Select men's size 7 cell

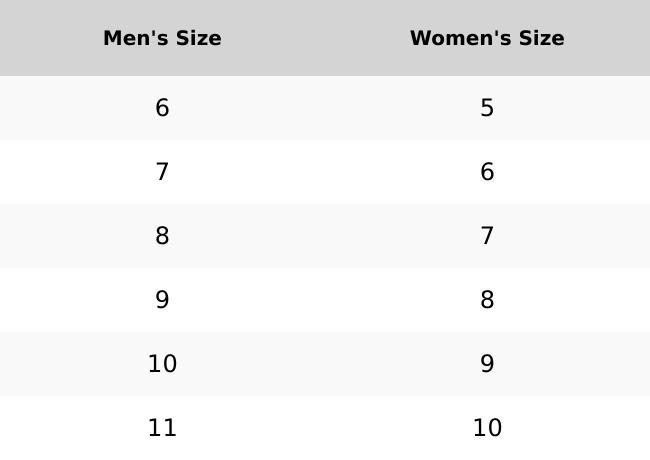click(x=162, y=172)
